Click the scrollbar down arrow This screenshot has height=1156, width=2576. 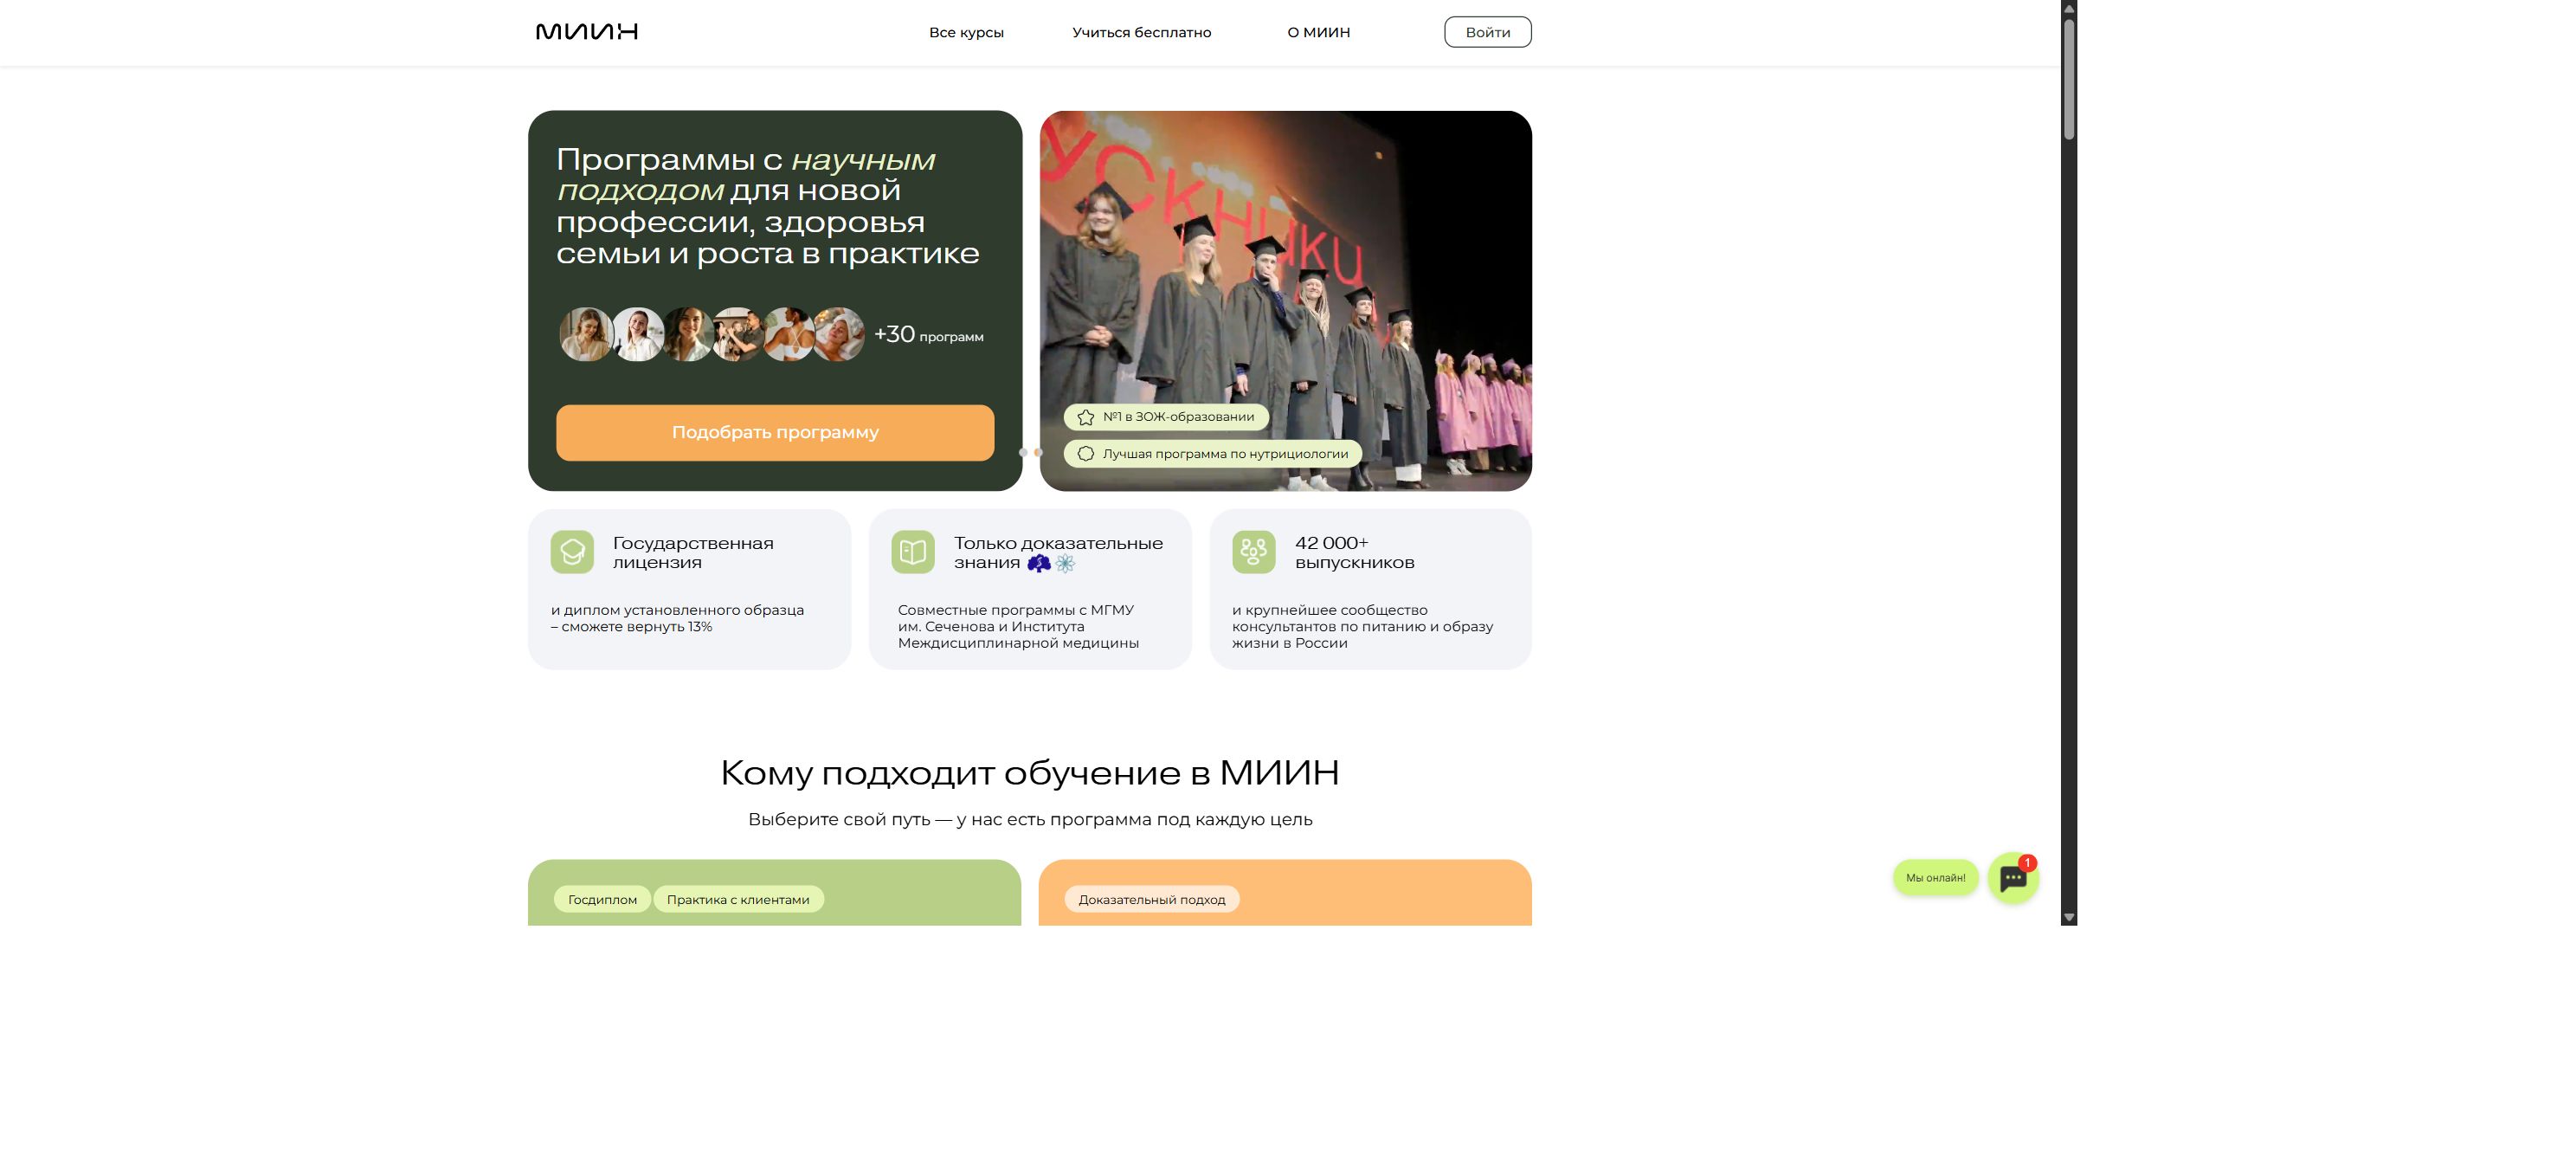[x=2069, y=917]
